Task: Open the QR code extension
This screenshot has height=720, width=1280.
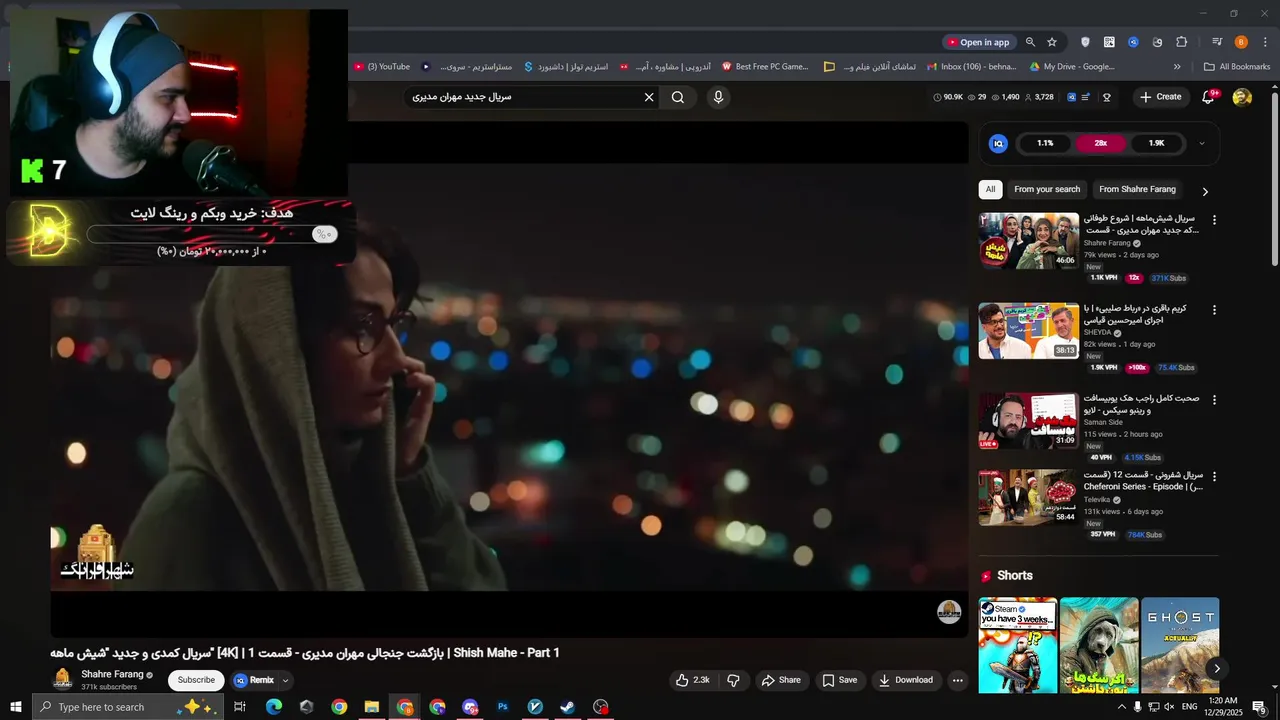Action: pos(1109,42)
